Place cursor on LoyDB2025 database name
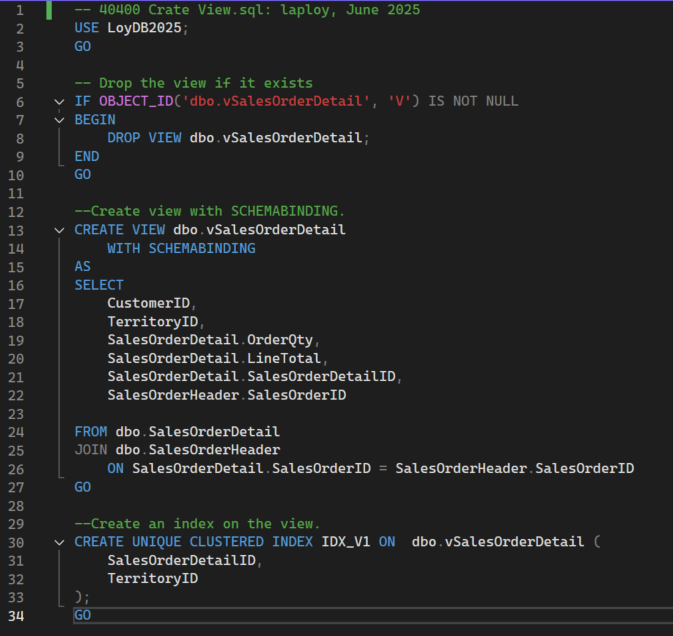Viewport: 673px width, 636px height. point(147,28)
